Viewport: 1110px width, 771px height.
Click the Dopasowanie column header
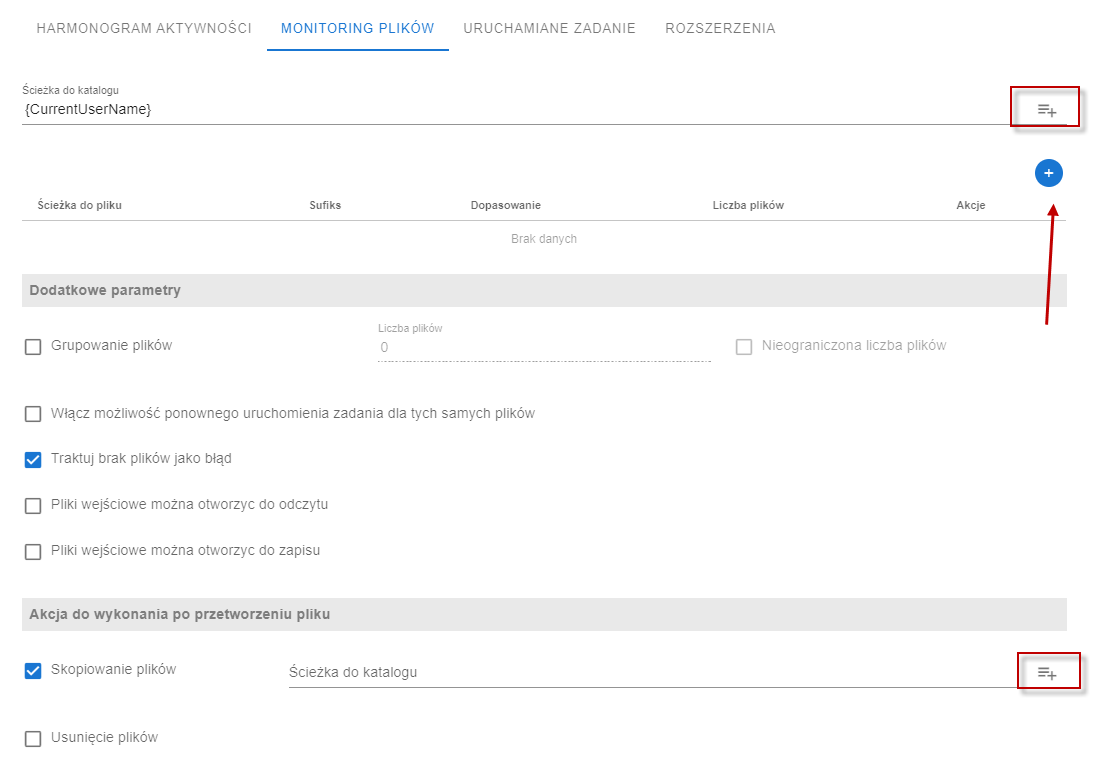505,205
